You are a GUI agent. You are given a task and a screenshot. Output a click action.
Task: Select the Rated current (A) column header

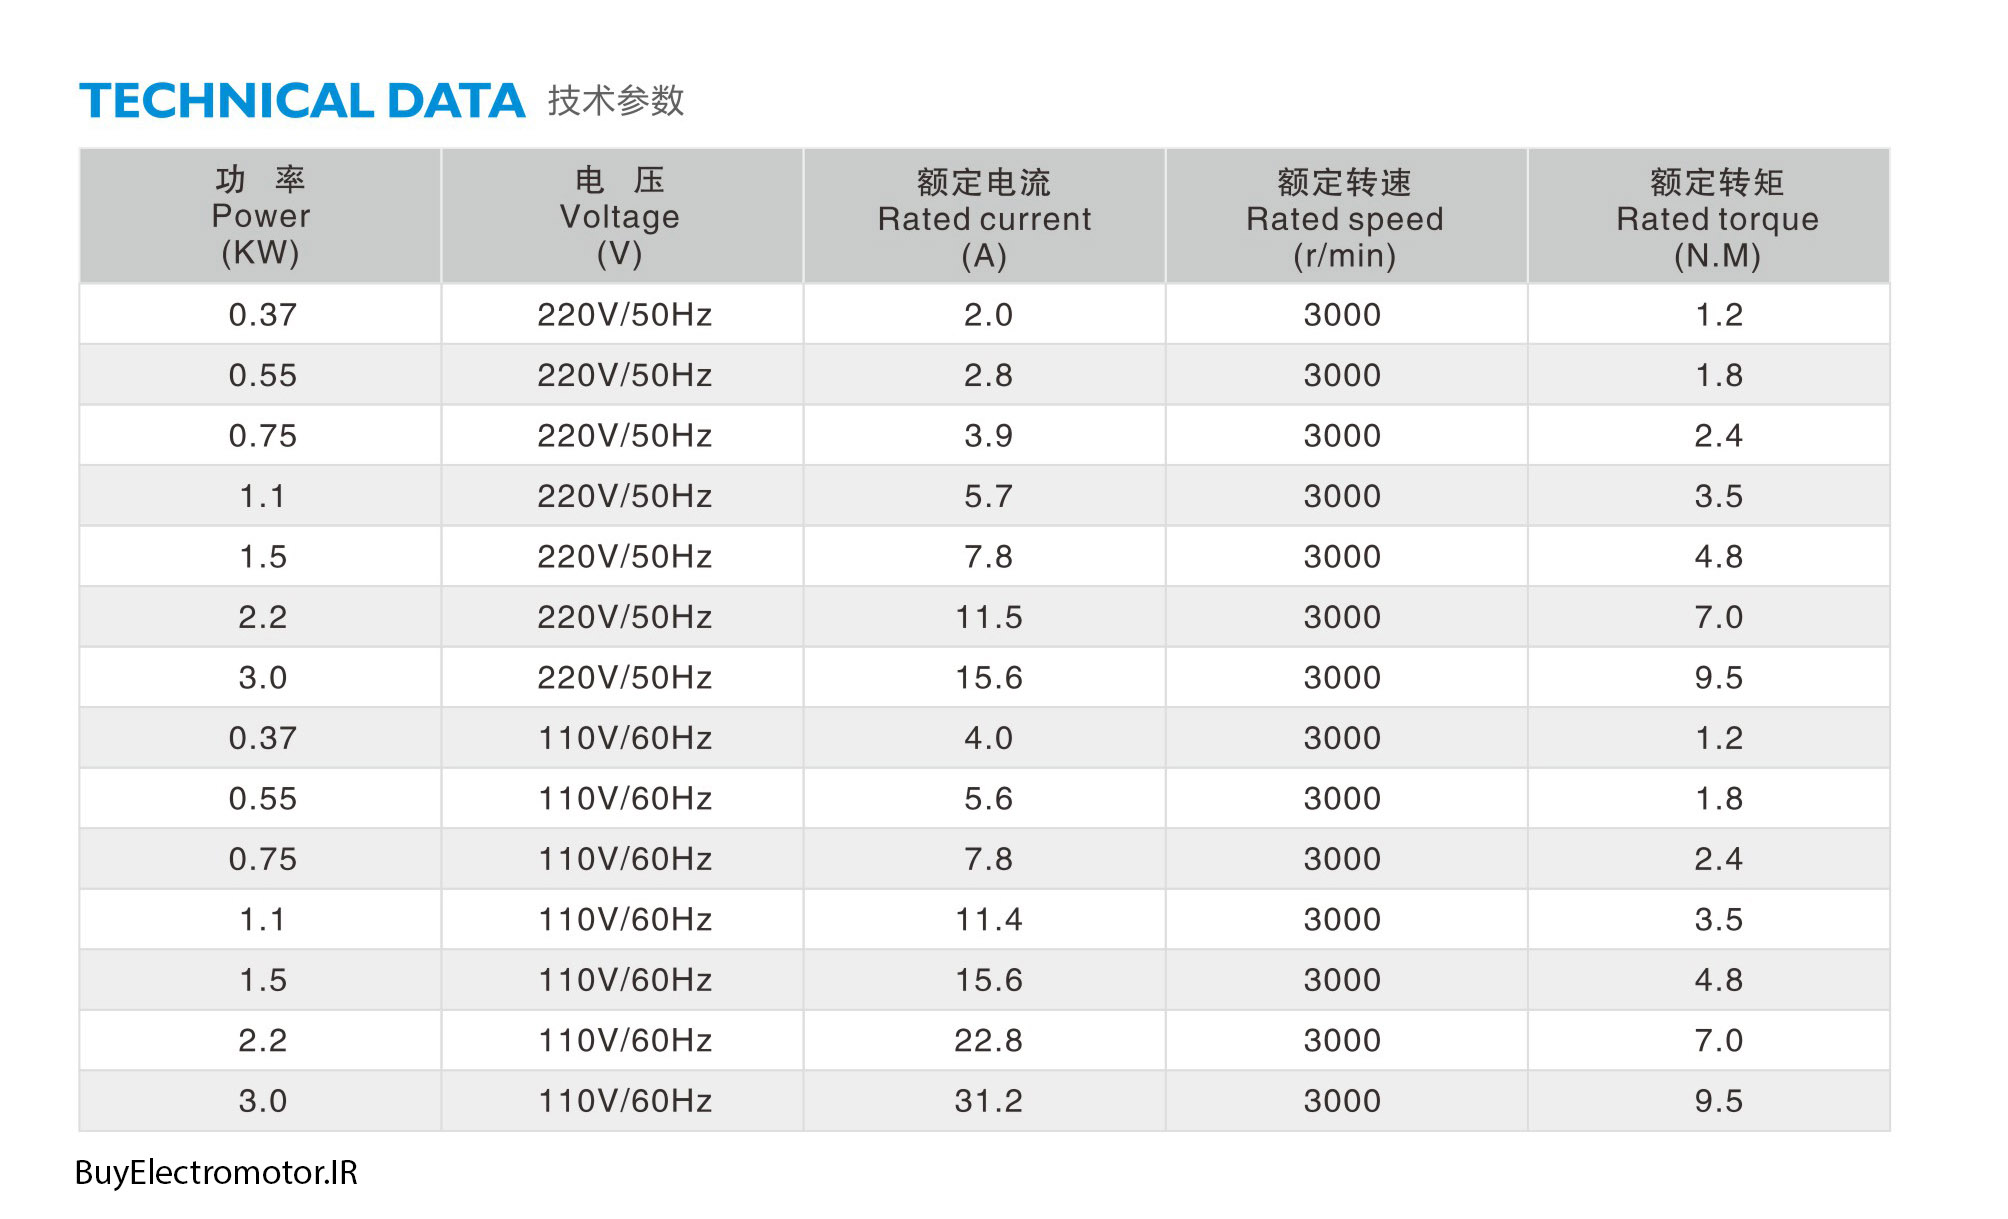click(x=984, y=216)
